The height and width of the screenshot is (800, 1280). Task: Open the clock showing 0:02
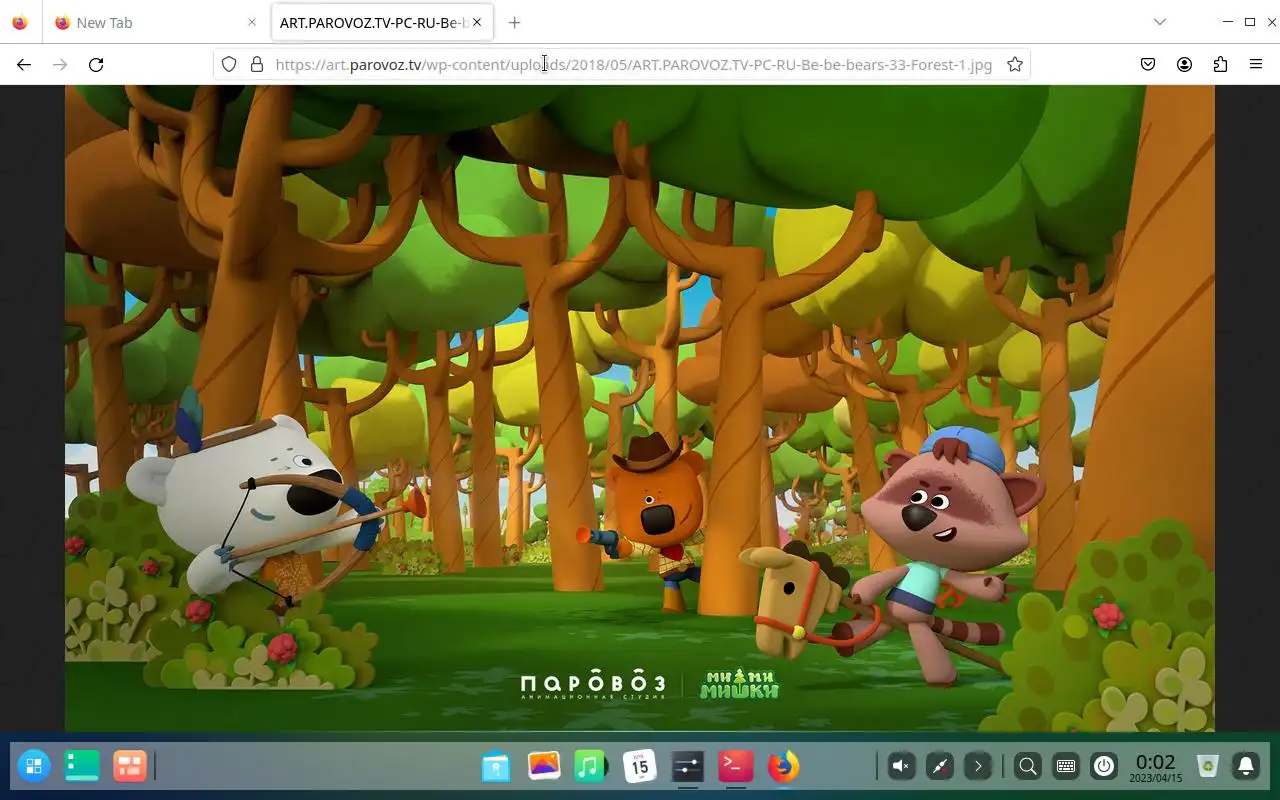pos(1156,767)
